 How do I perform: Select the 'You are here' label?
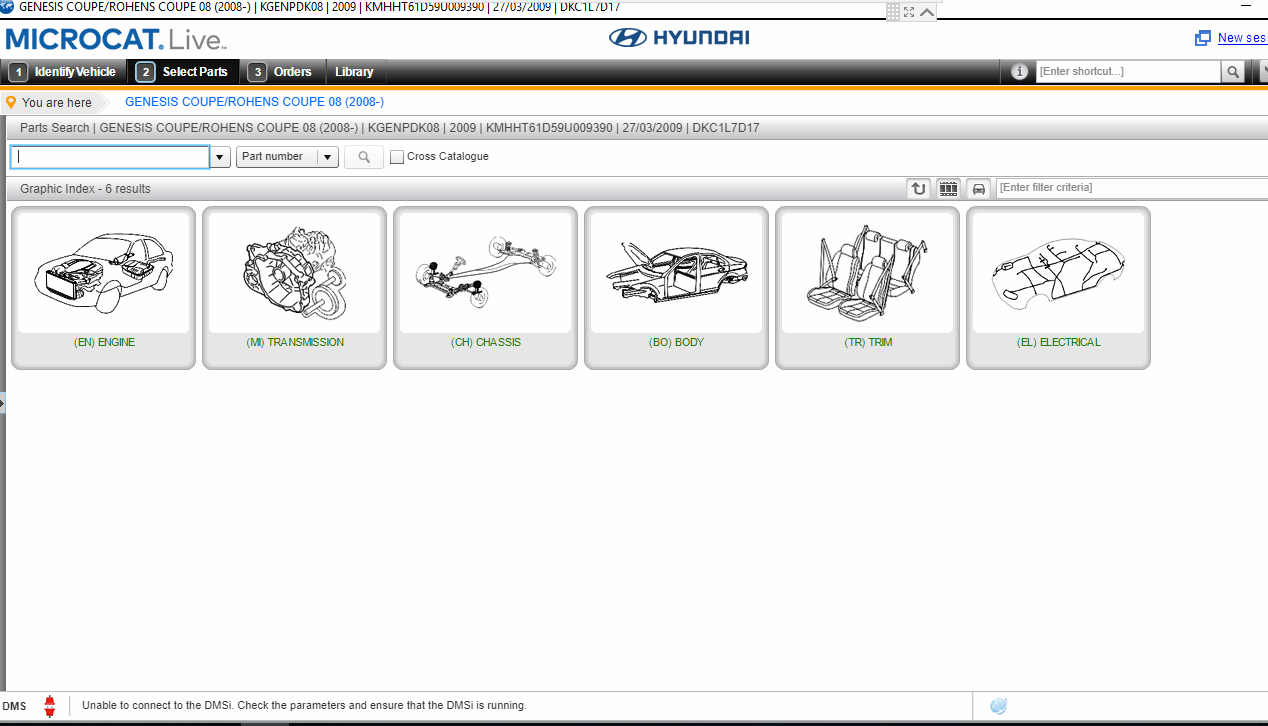pyautogui.click(x=56, y=103)
